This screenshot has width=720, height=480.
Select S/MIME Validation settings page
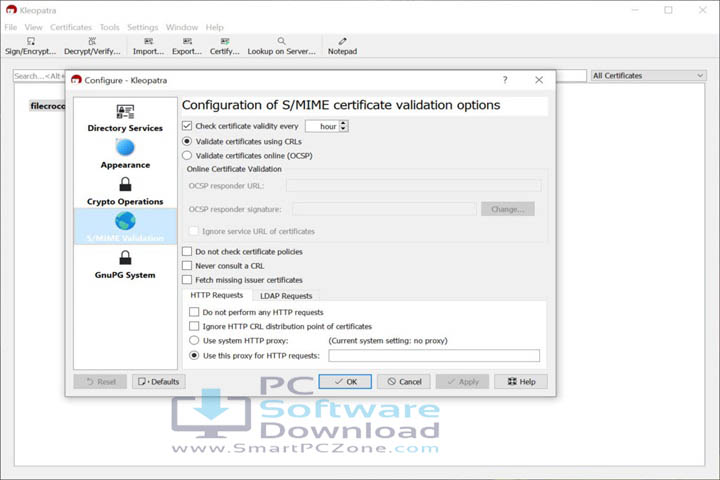tap(125, 226)
